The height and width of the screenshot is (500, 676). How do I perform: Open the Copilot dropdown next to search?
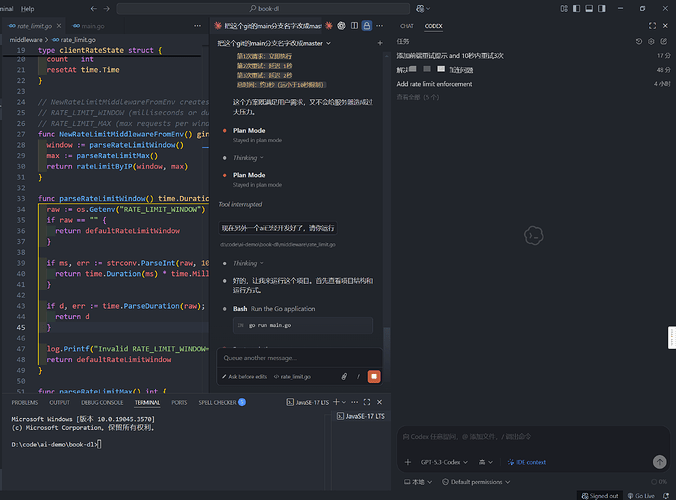(423, 9)
